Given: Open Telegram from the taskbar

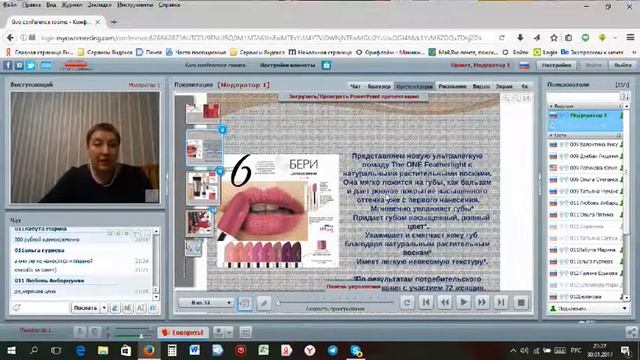Looking at the screenshot, I should 333,351.
